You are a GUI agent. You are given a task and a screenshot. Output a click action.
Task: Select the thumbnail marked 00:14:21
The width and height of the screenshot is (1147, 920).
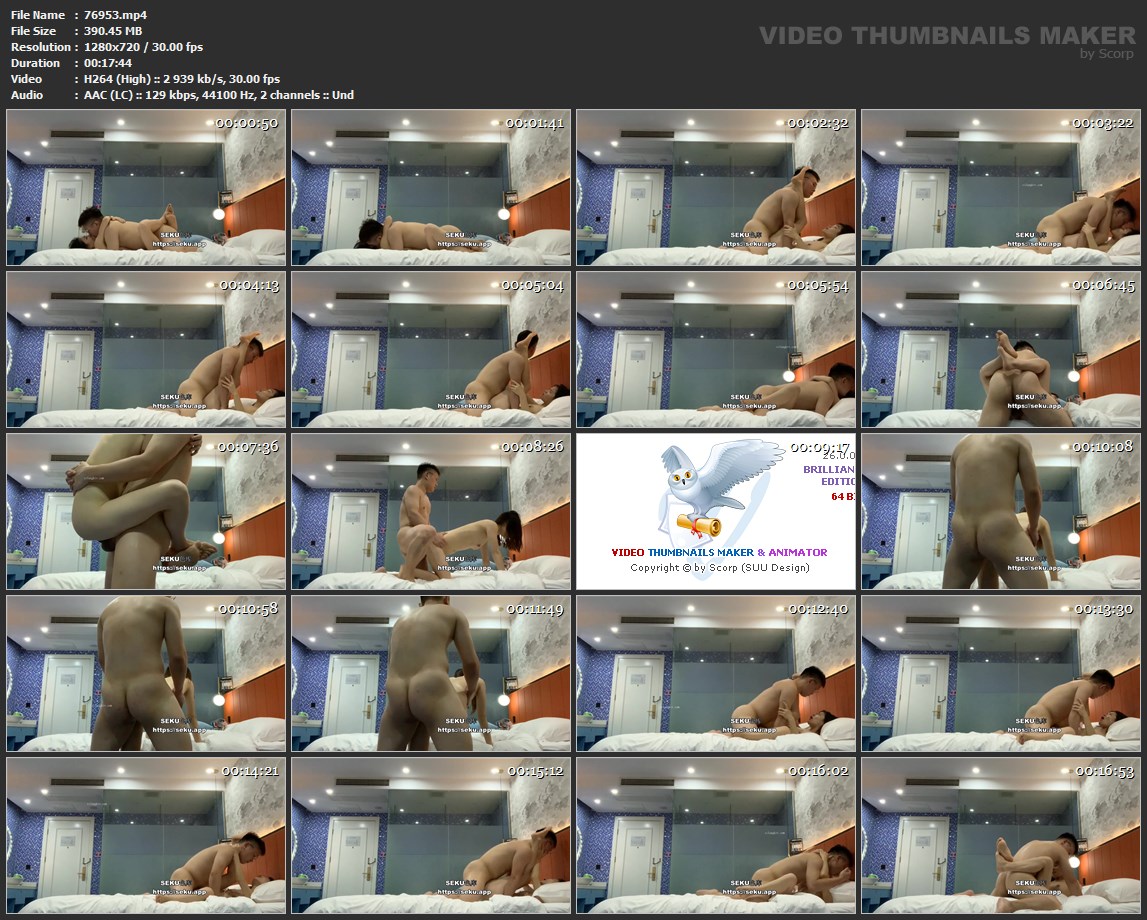point(146,835)
